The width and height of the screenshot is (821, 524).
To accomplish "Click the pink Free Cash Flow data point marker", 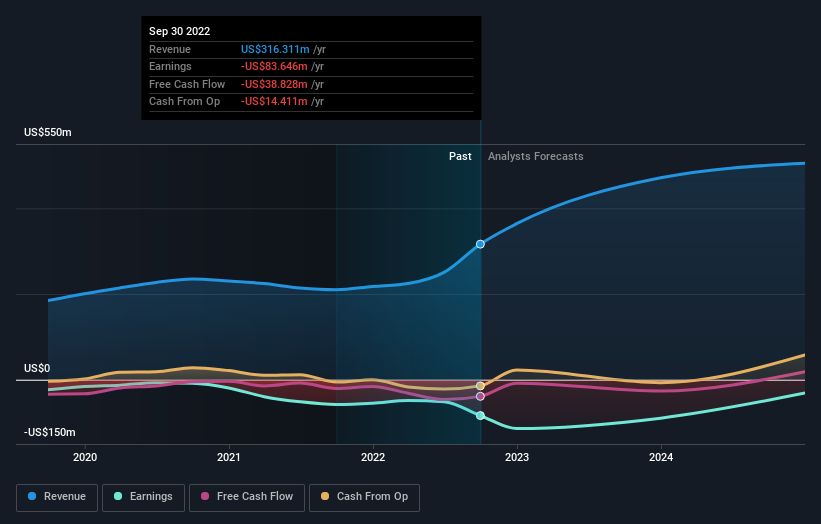I will (x=480, y=396).
